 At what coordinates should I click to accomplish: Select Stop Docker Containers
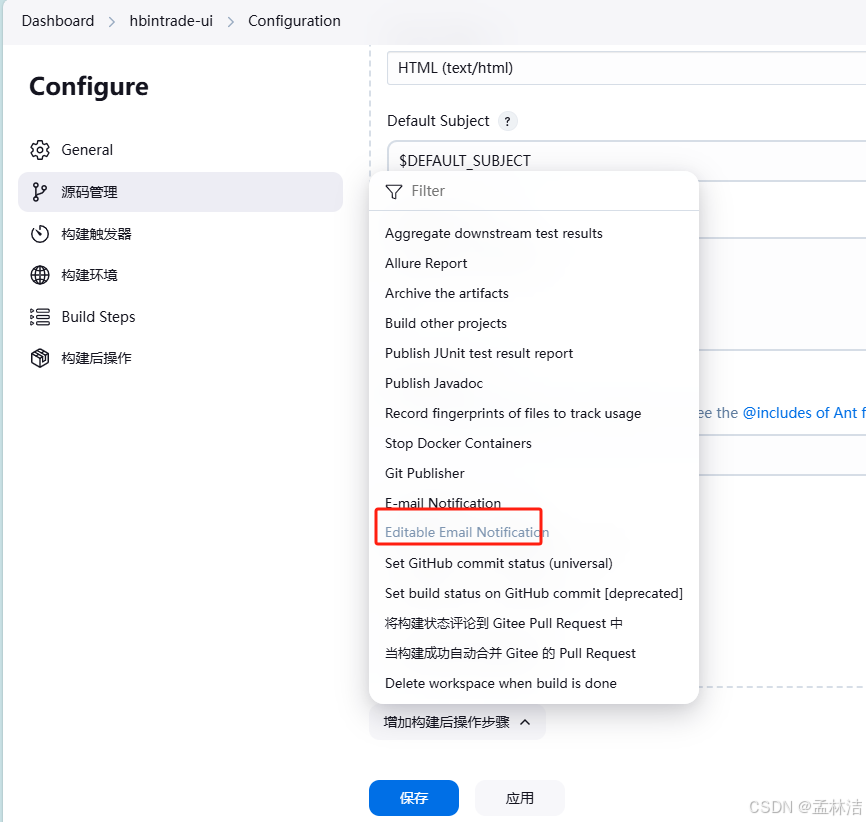click(x=458, y=444)
